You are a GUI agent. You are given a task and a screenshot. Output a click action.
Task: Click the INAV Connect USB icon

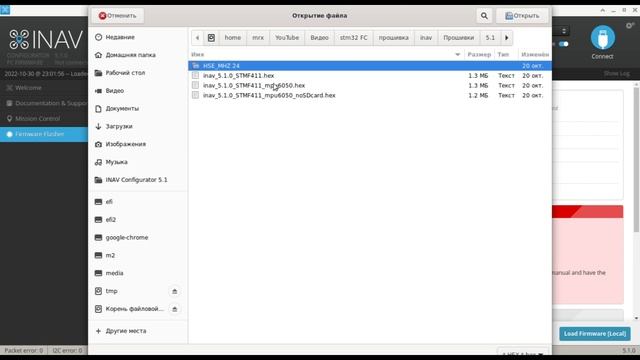tap(602, 38)
